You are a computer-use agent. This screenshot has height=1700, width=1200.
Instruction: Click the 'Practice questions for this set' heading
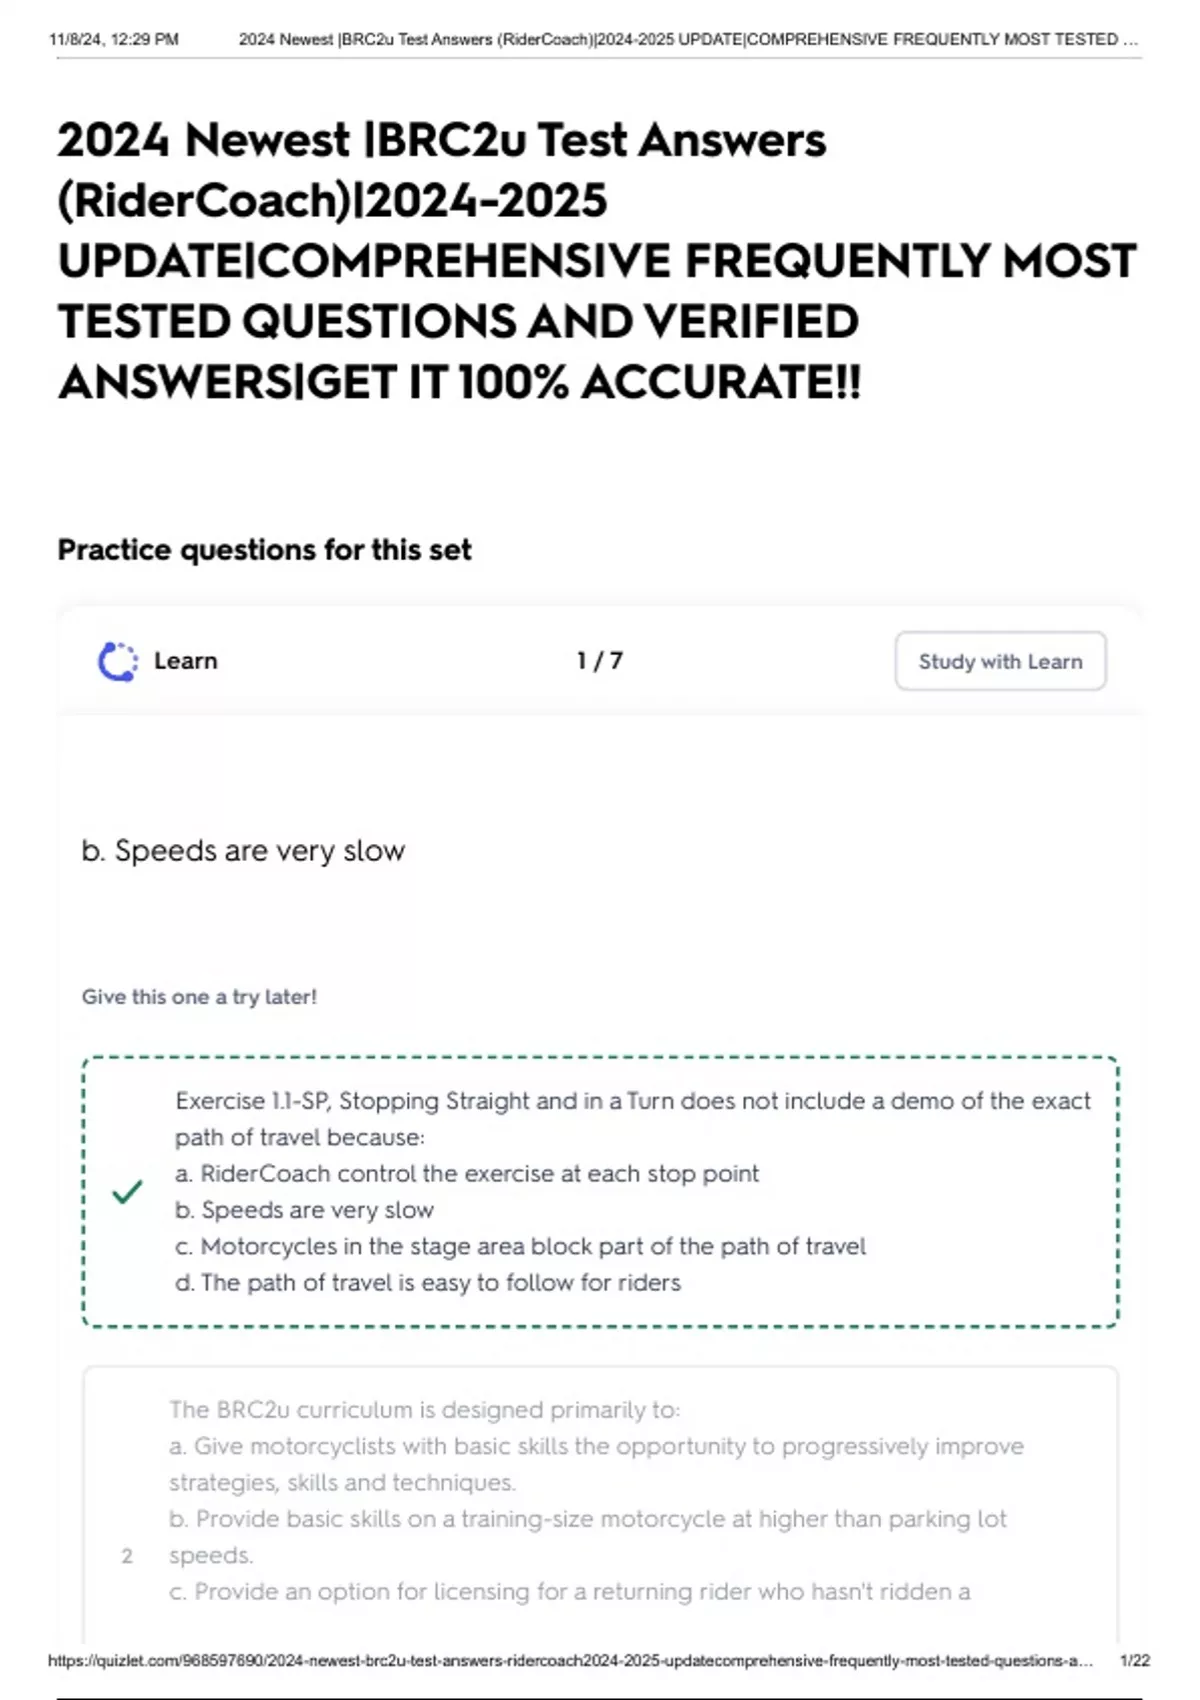(264, 550)
